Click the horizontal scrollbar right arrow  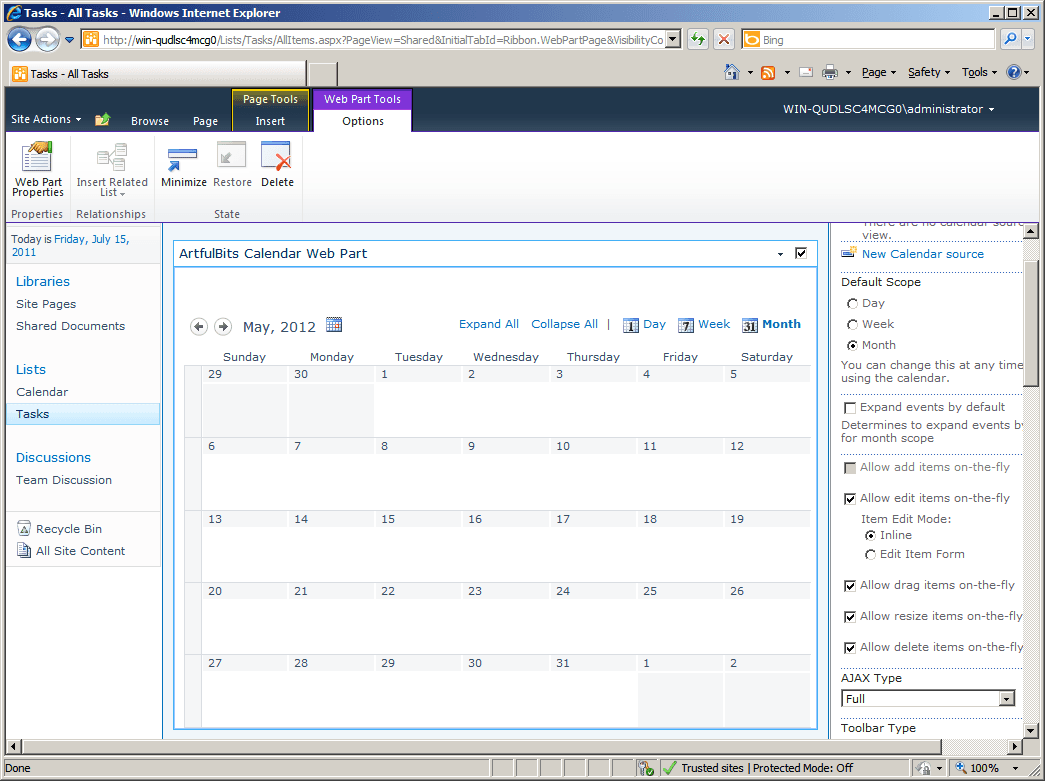(x=1015, y=746)
